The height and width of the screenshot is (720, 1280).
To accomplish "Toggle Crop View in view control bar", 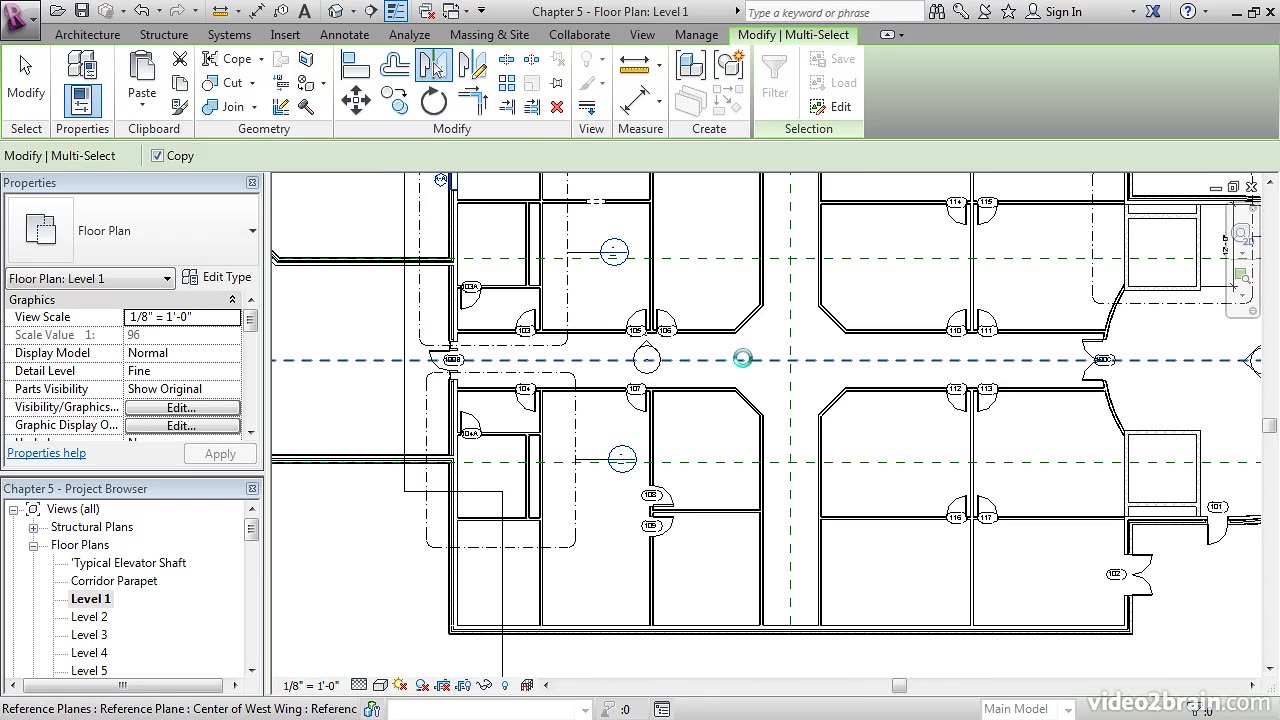I will (442, 685).
